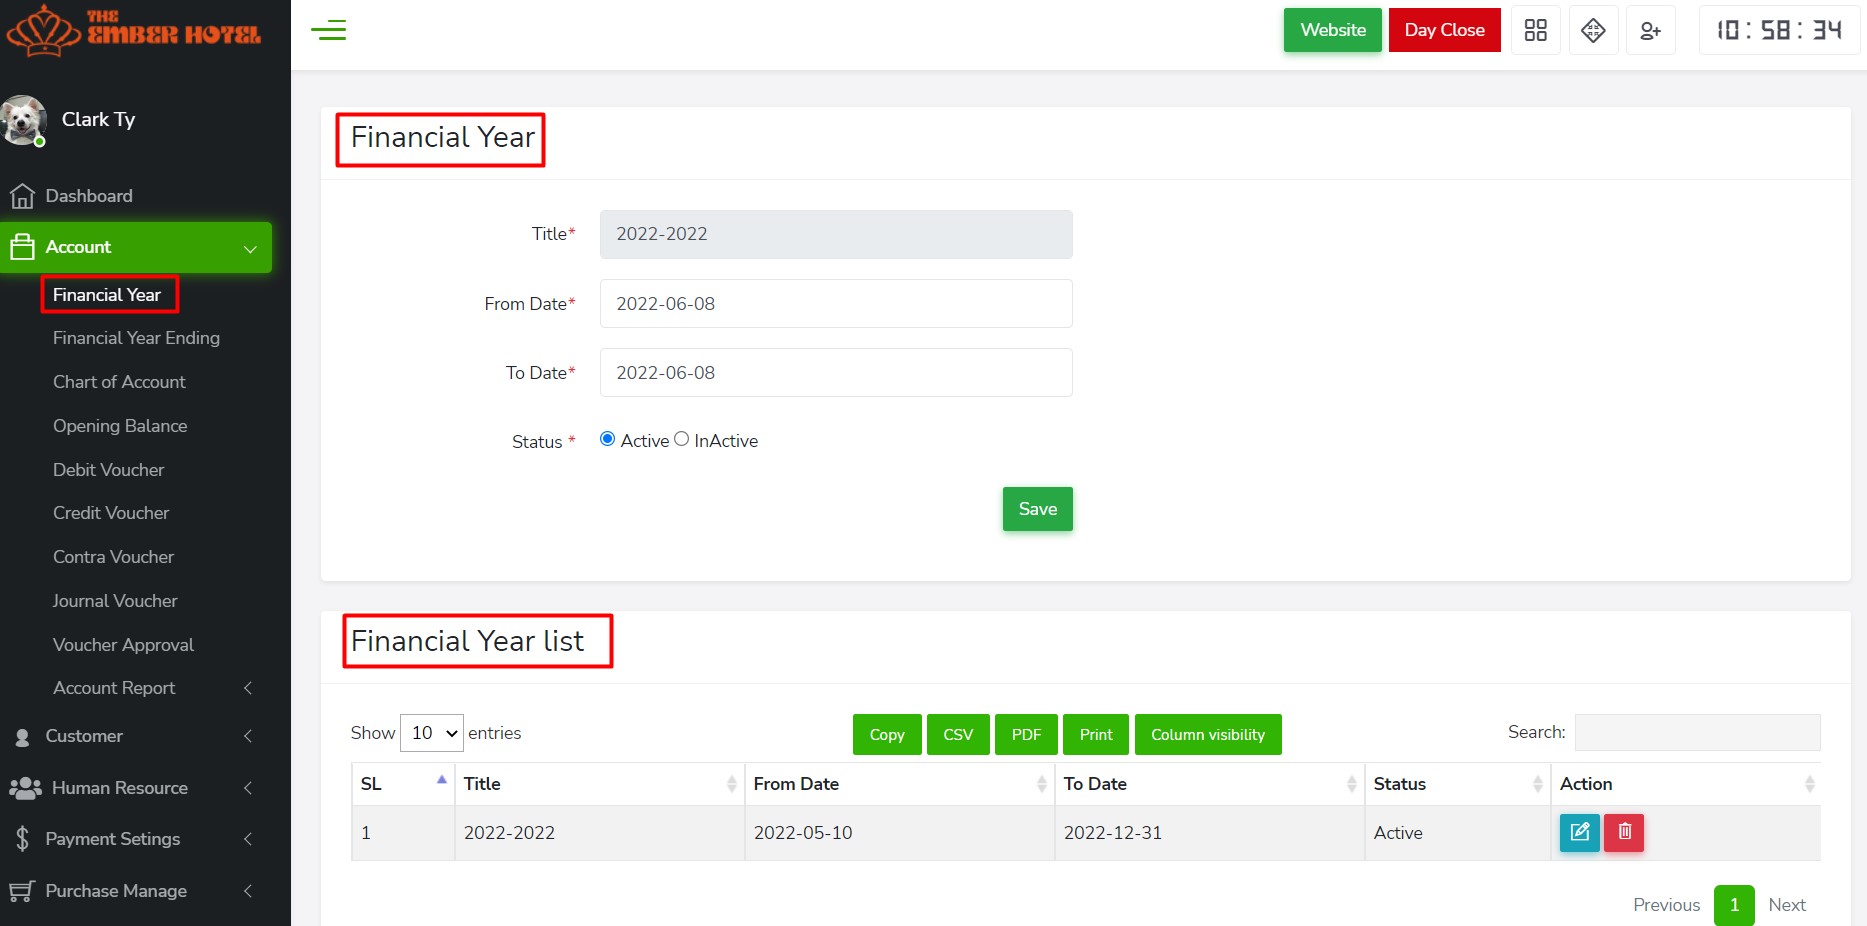Screen dimensions: 1867x926
Task: Select the InActive status radio button
Action: coord(682,439)
